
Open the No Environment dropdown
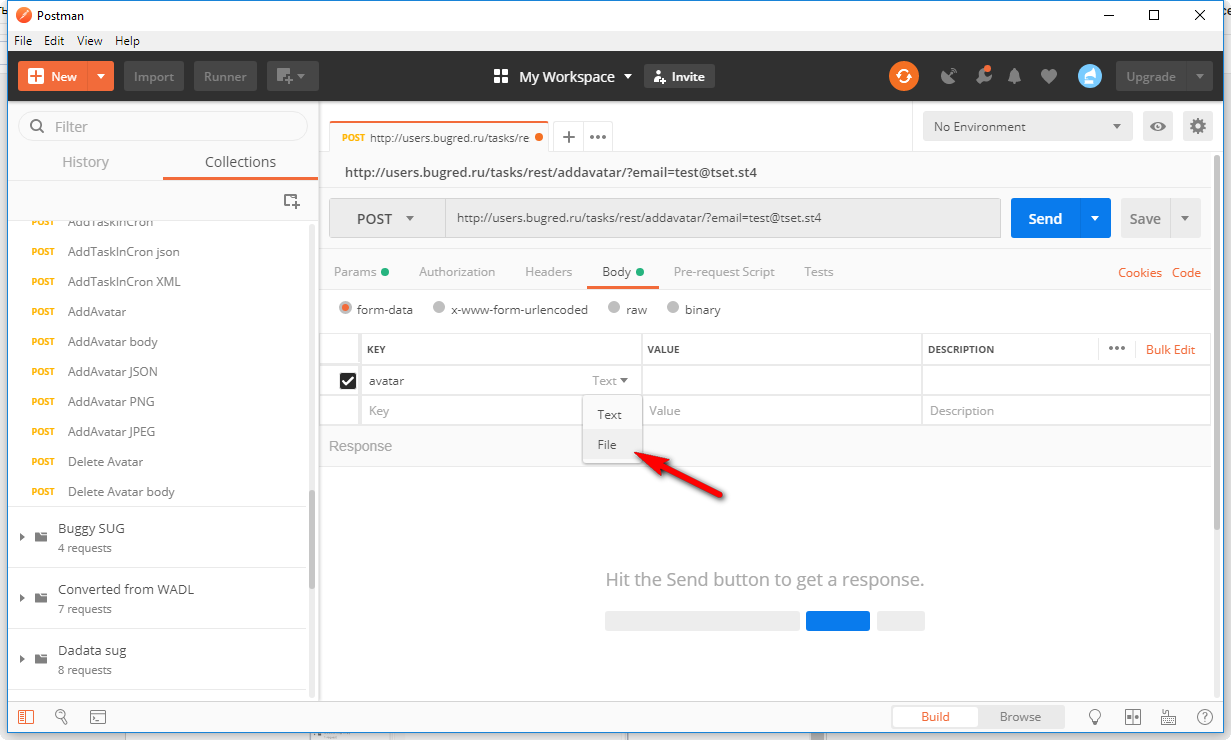pyautogui.click(x=1027, y=127)
